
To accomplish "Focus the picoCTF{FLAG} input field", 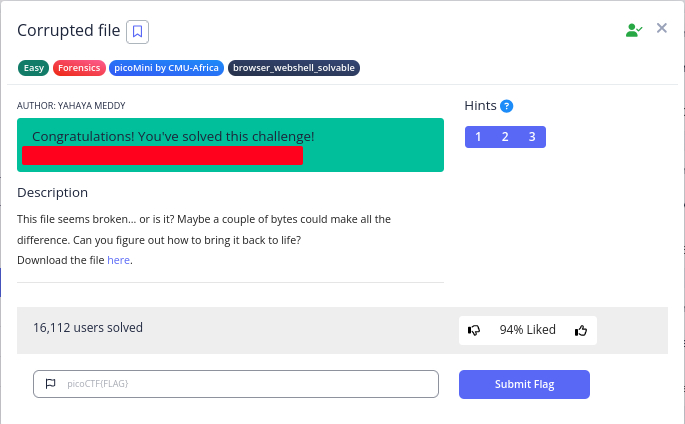I will [x=250, y=384].
